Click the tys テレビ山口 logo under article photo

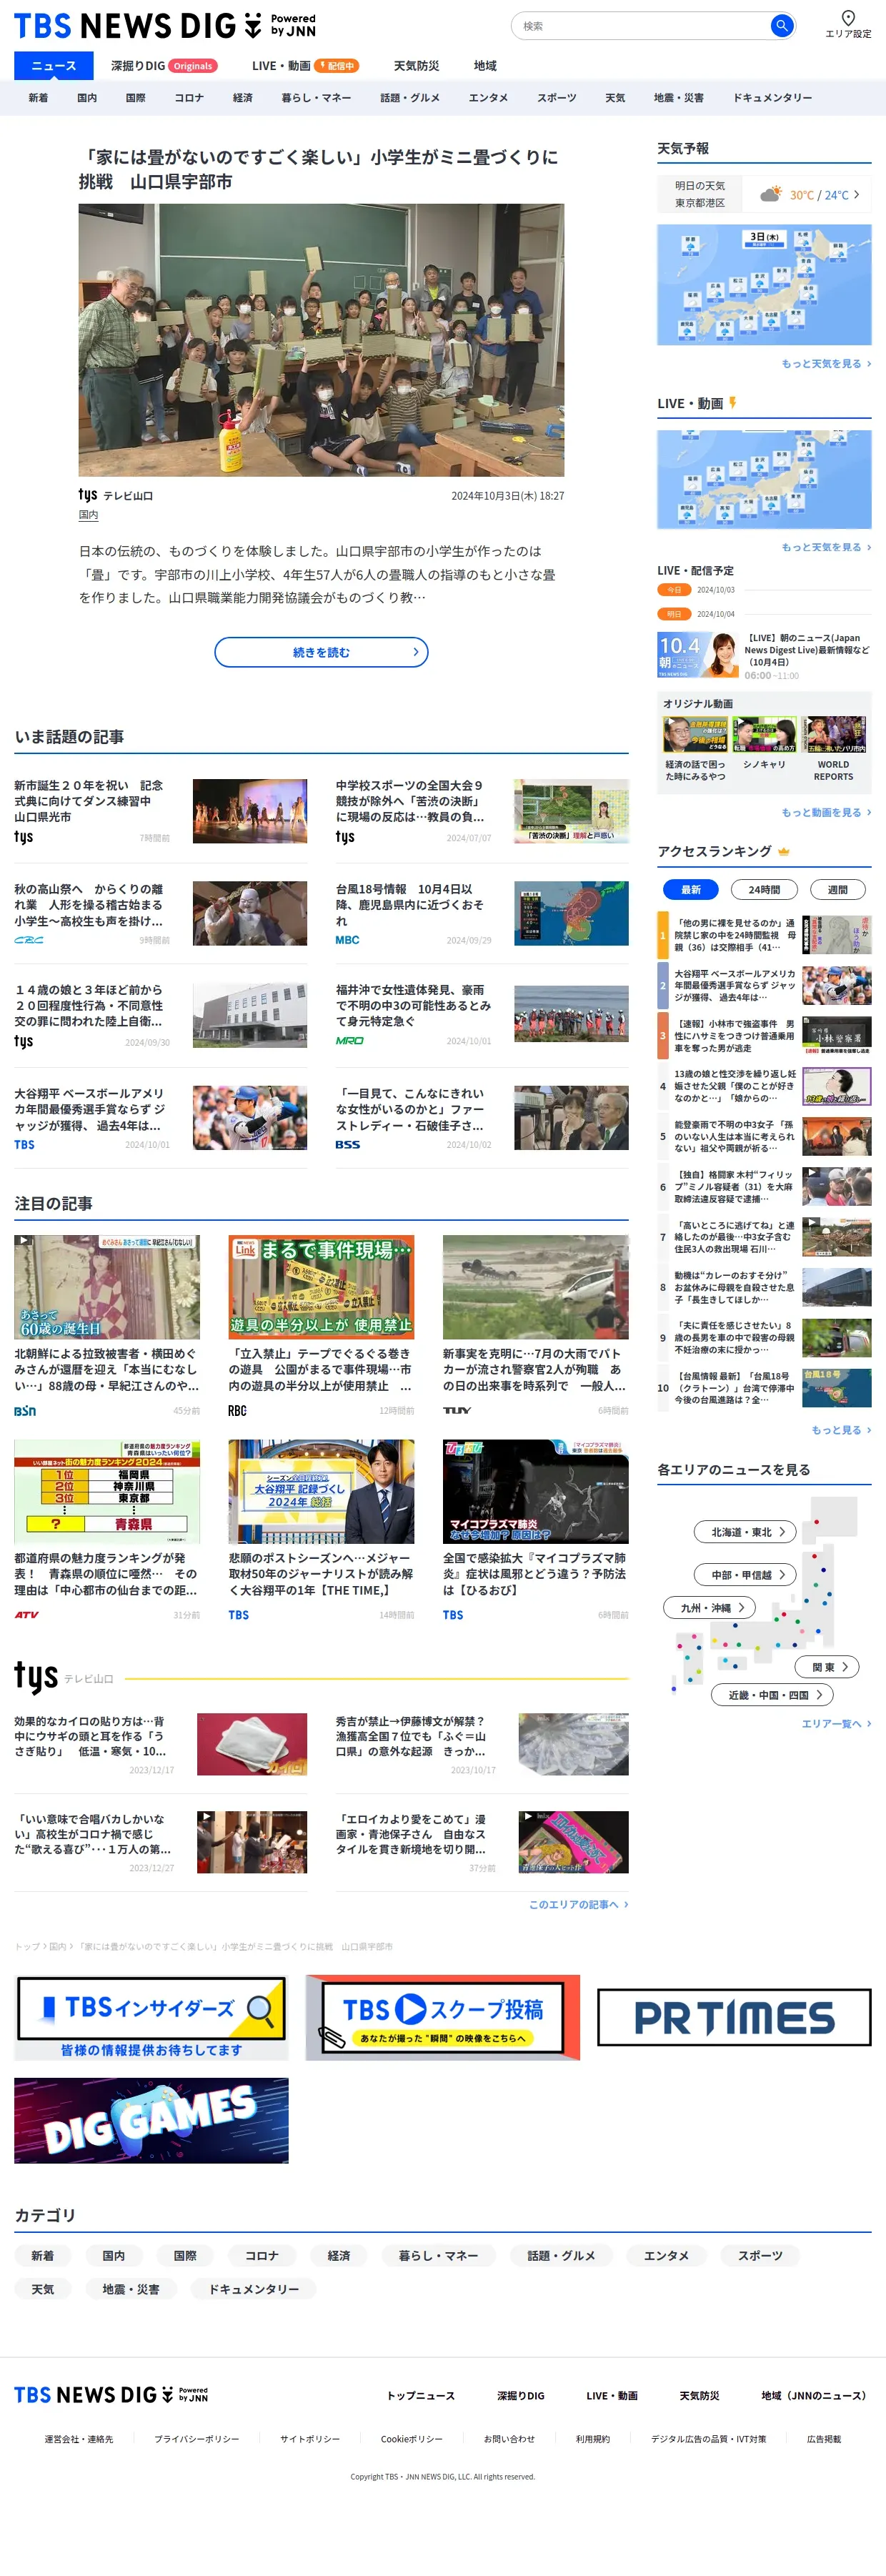coord(116,495)
